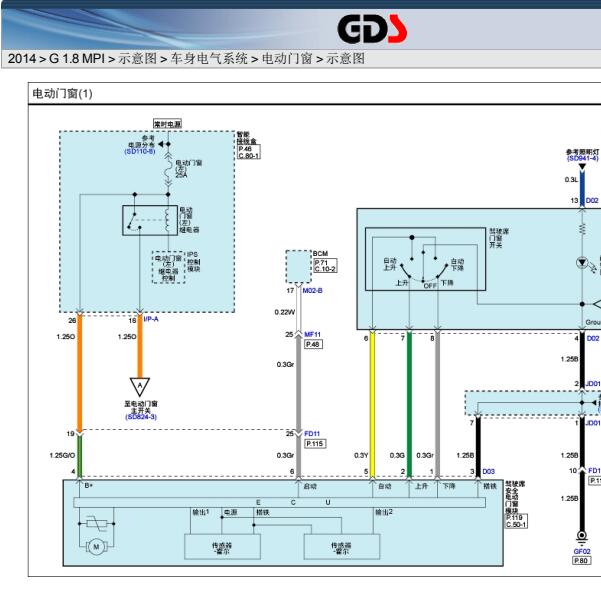Click the 常时电源 power label box
Viewport: 601px width, 600px height.
tap(167, 123)
